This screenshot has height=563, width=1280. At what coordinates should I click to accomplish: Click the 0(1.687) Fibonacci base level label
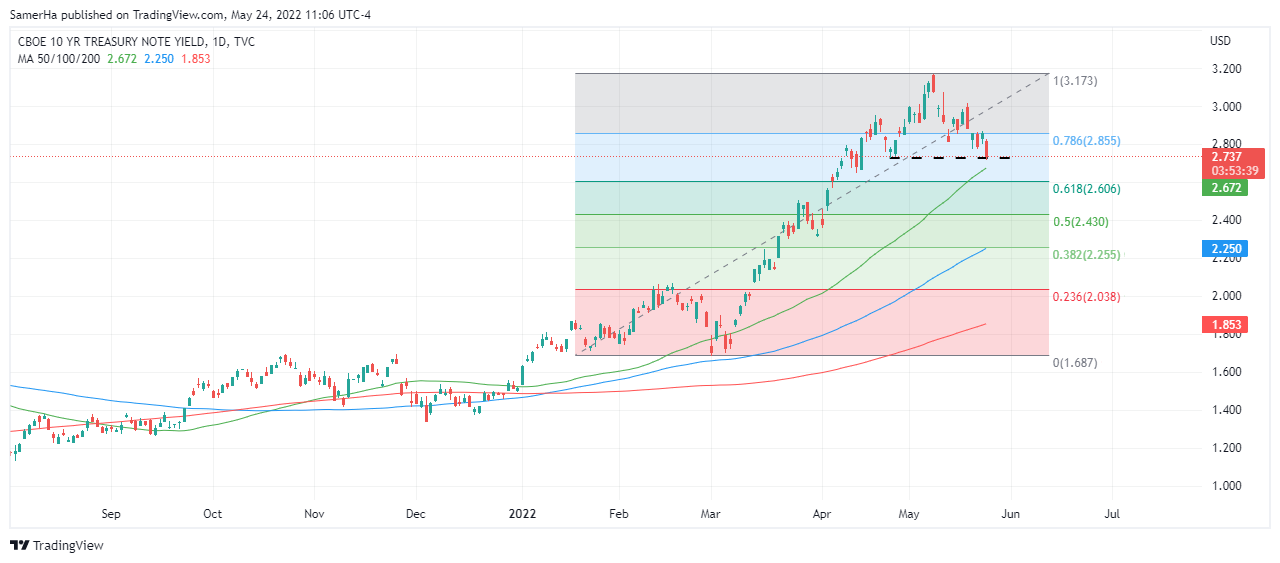(1075, 363)
